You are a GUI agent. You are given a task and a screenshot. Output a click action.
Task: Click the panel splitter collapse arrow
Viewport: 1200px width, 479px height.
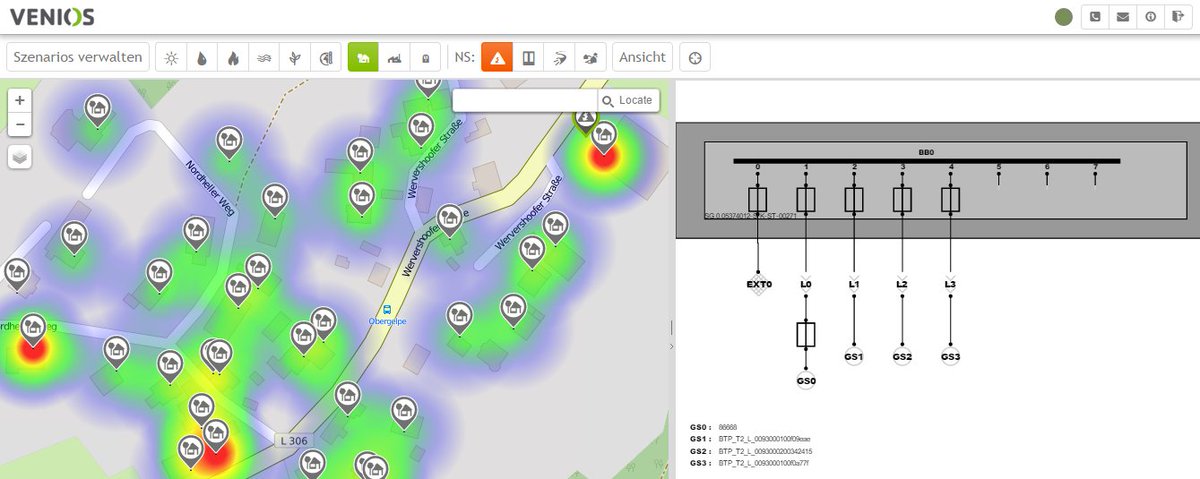click(x=671, y=345)
